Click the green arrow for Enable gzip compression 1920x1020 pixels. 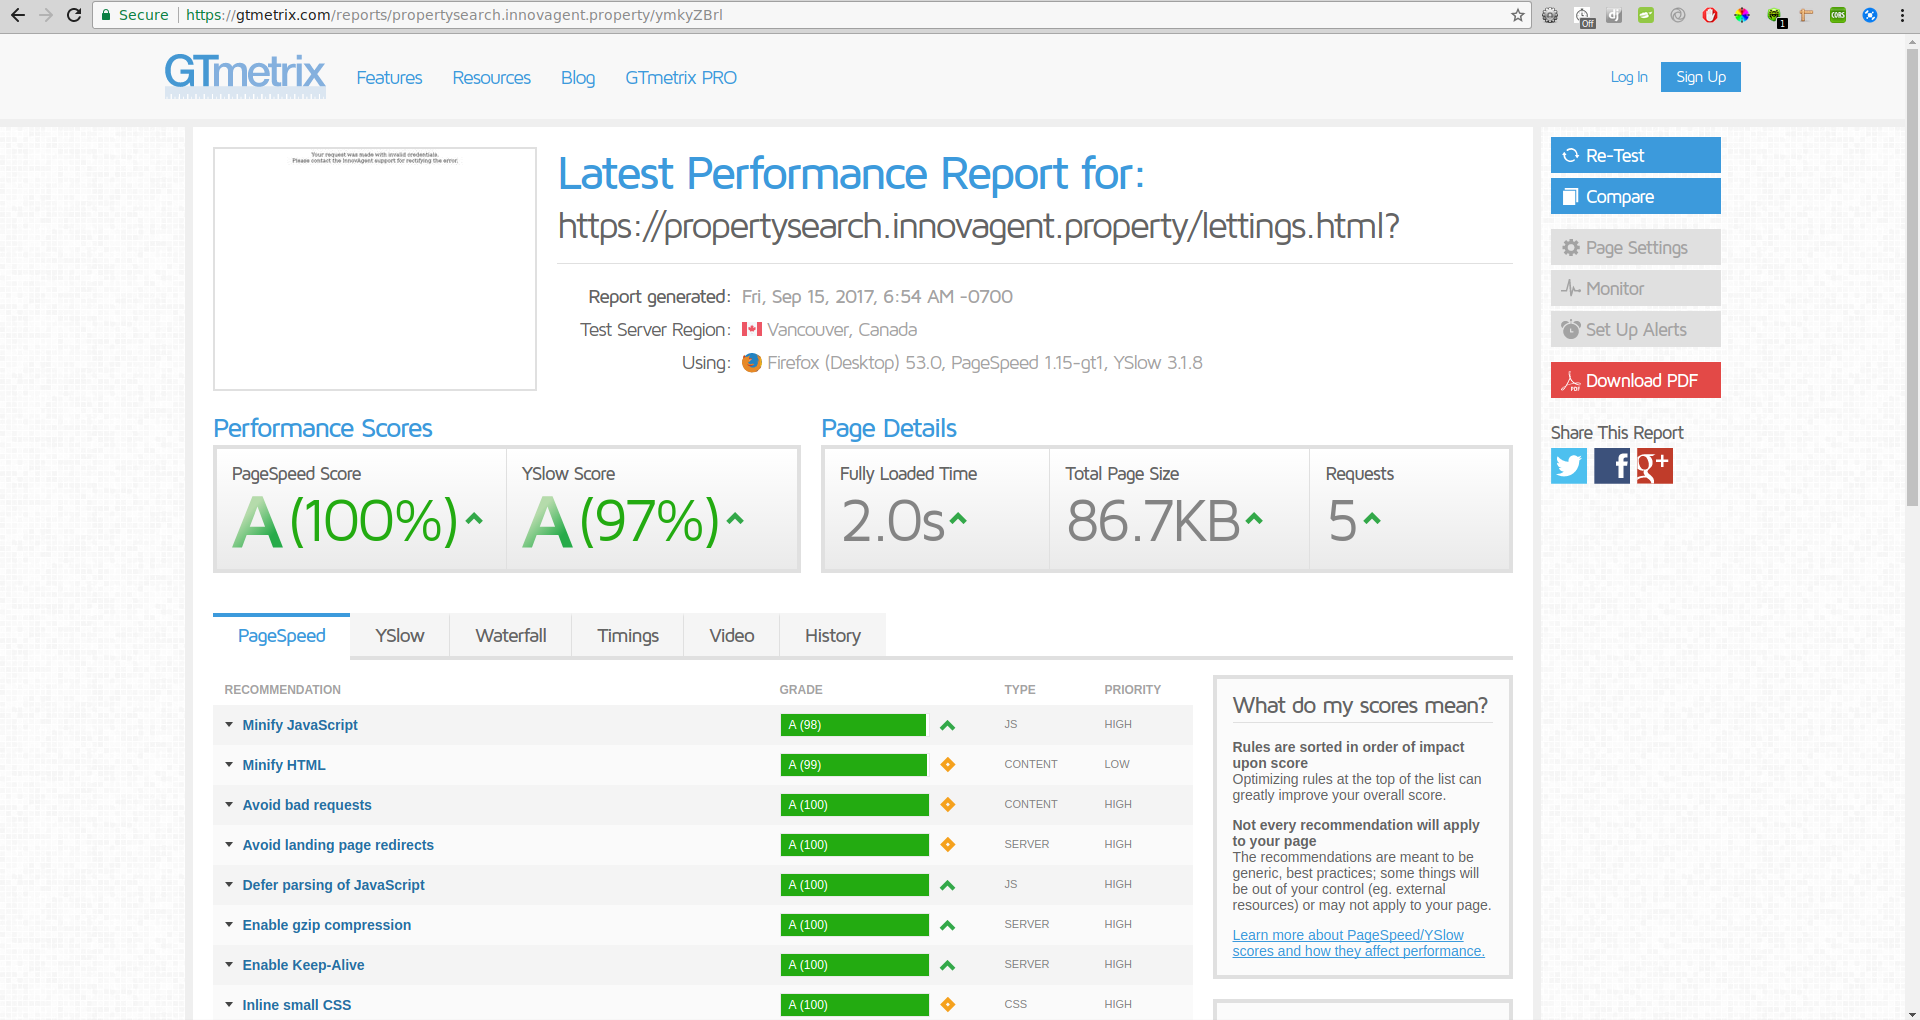(x=947, y=925)
